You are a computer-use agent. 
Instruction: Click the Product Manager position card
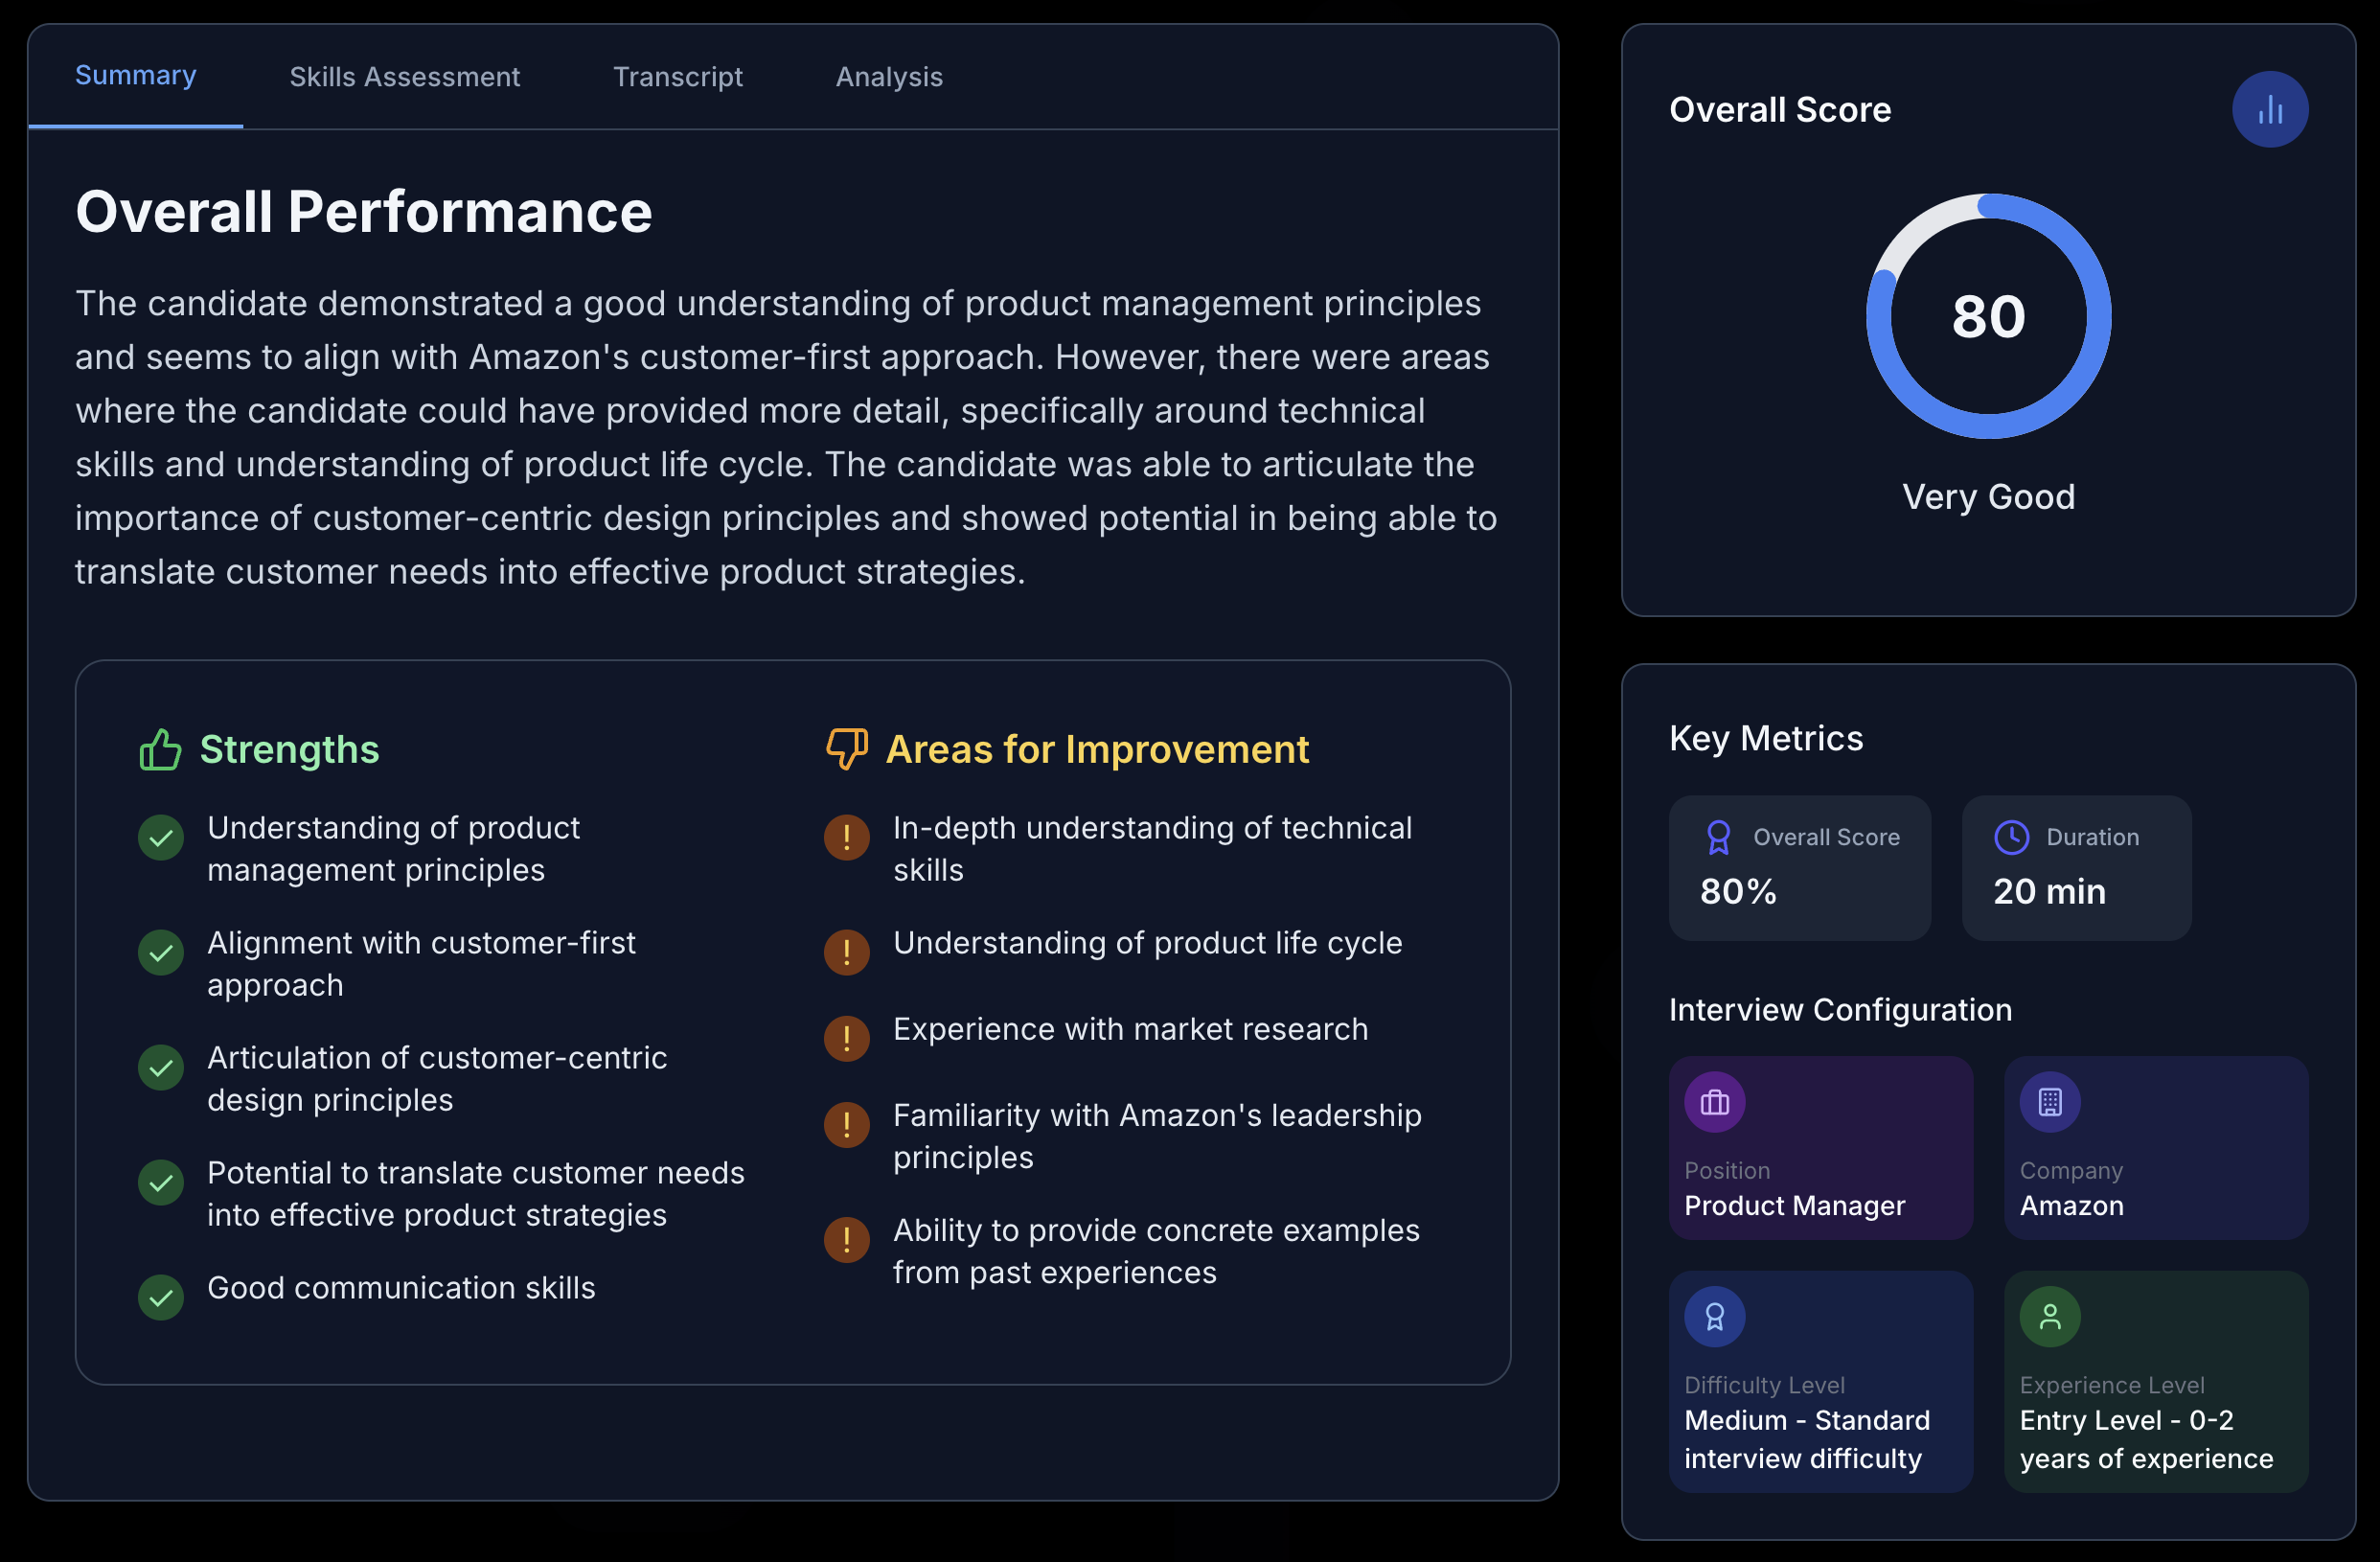coord(1819,1148)
